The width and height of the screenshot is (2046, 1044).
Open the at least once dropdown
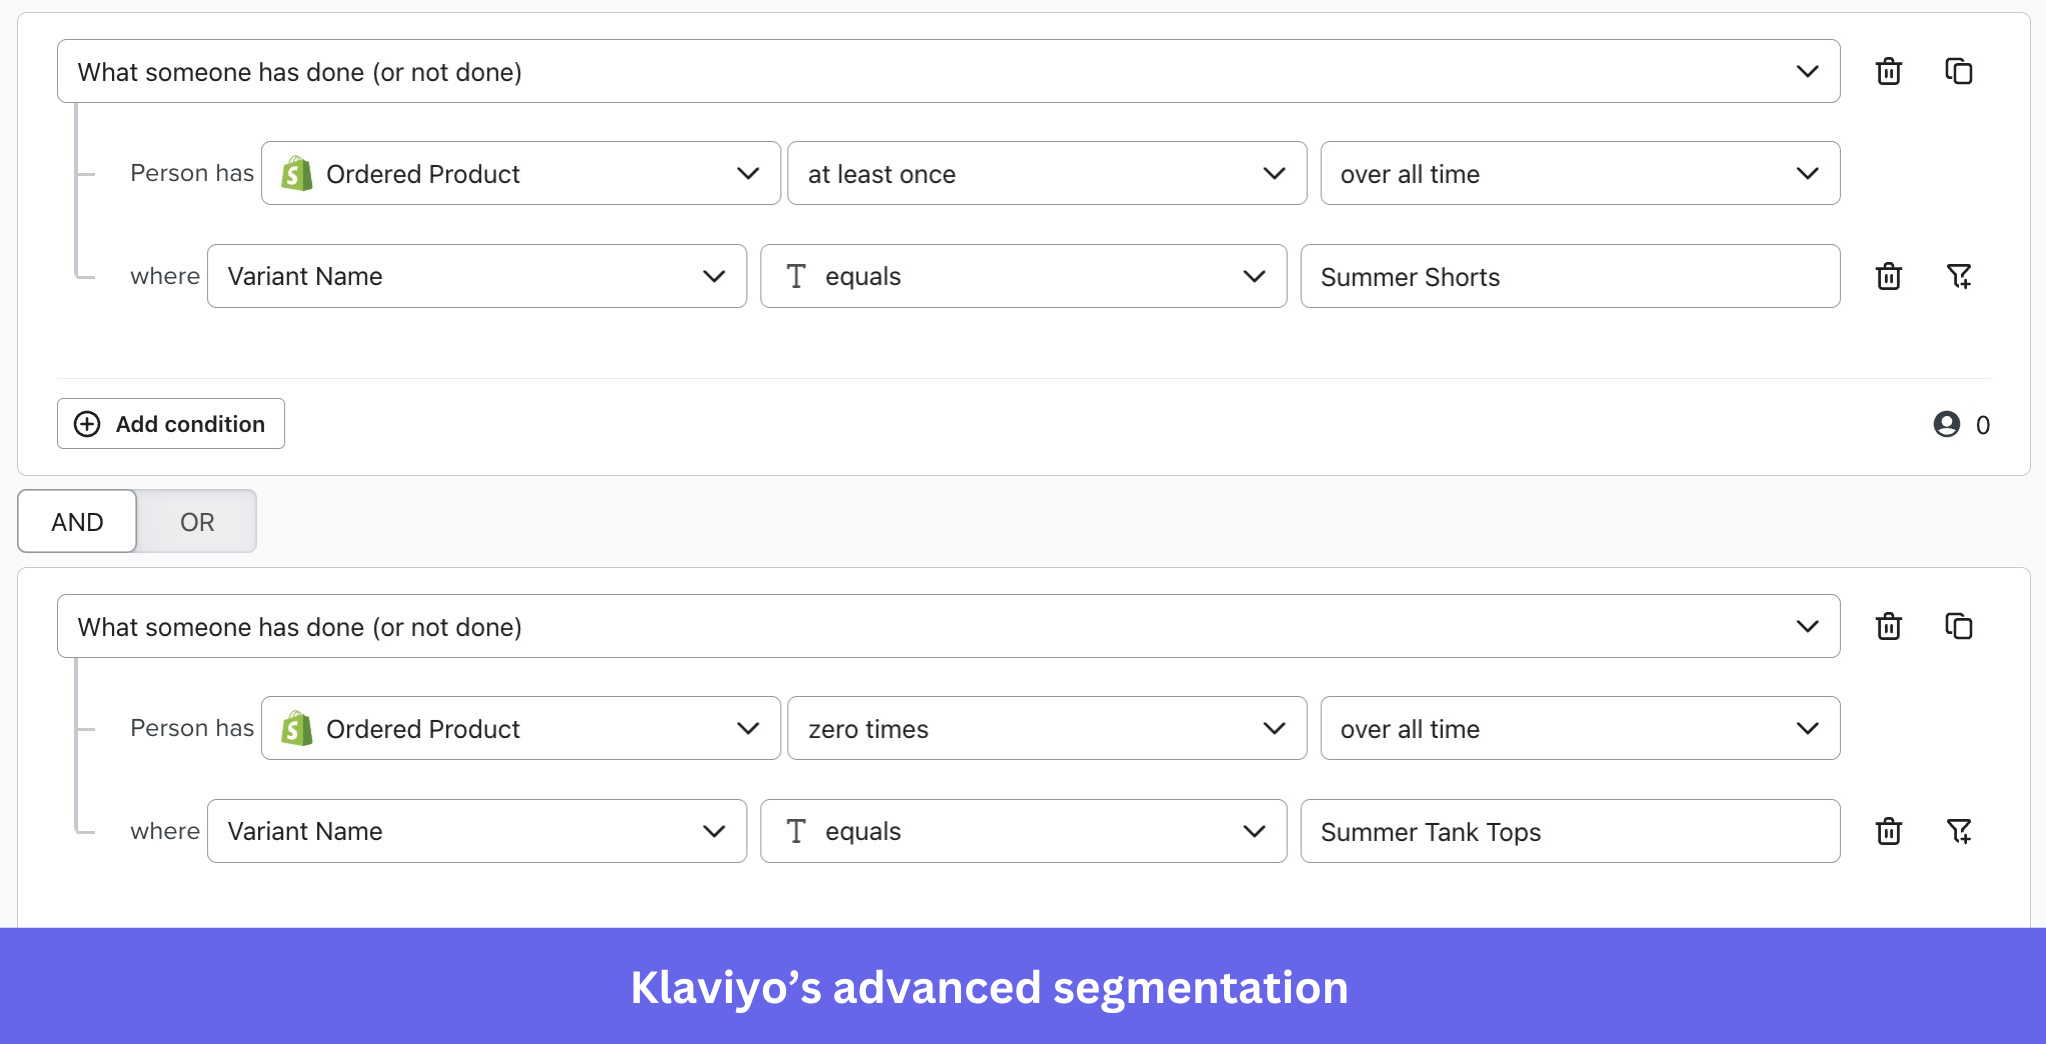(1045, 173)
